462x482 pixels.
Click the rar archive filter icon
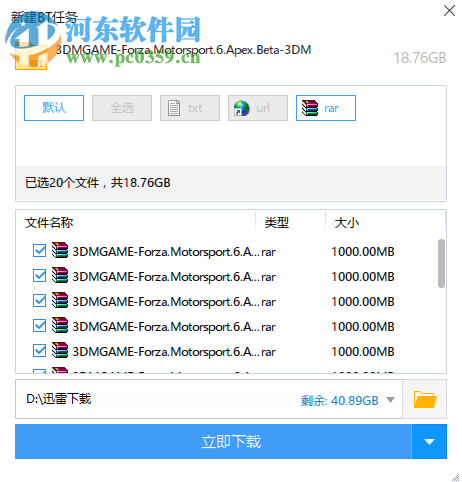pyautogui.click(x=310, y=108)
